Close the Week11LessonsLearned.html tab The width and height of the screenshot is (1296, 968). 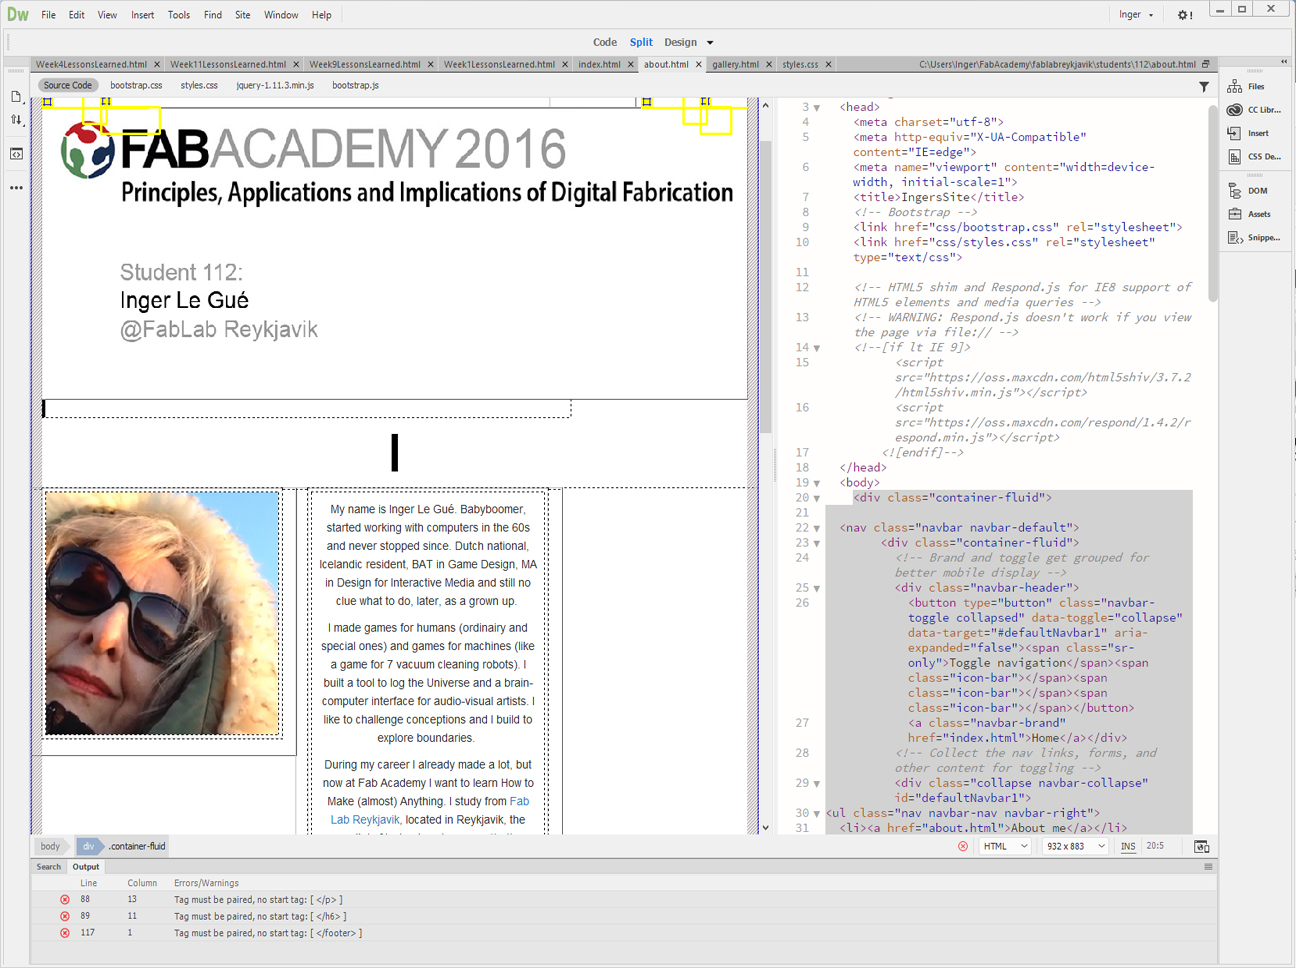pos(296,65)
